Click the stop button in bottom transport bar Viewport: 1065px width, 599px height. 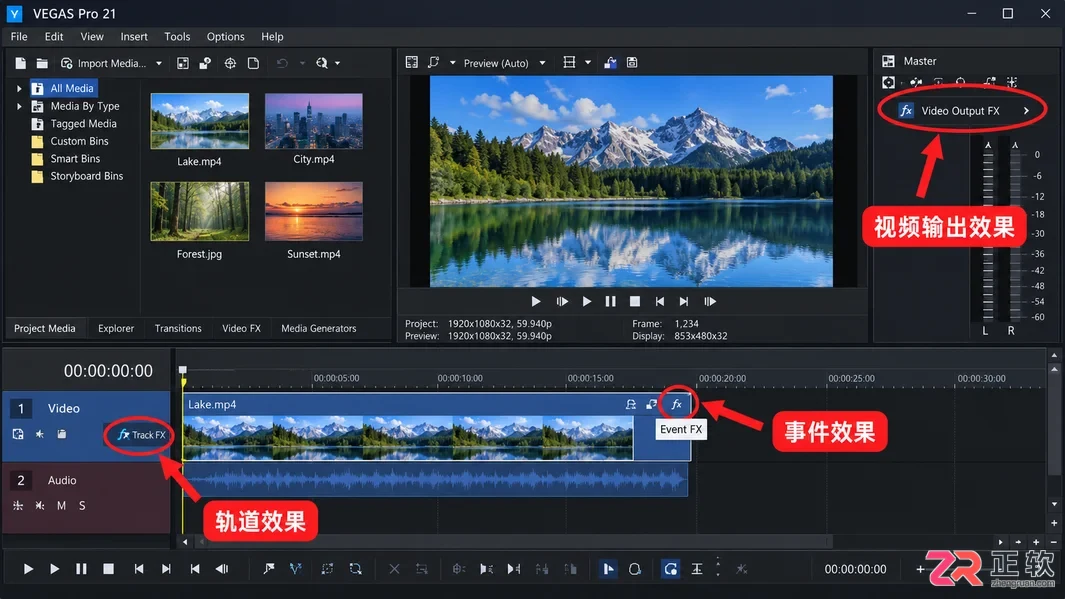coord(109,569)
